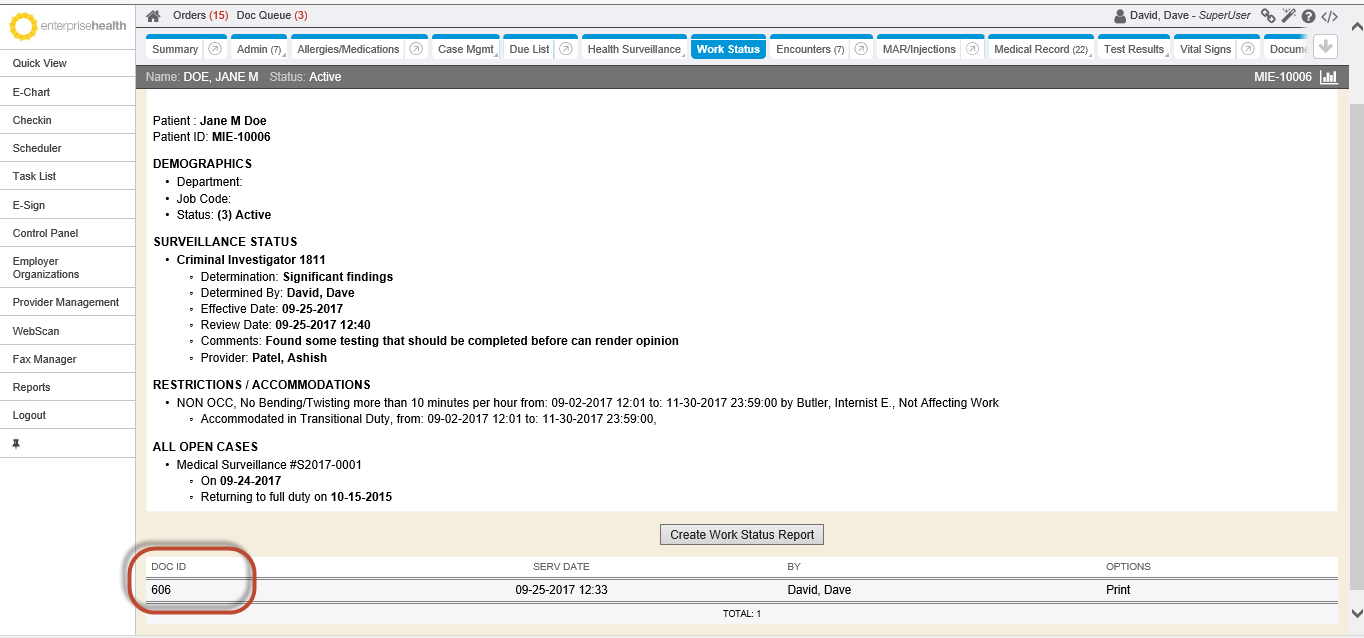This screenshot has width=1364, height=638.
Task: Click the code brackets icon
Action: [1329, 16]
